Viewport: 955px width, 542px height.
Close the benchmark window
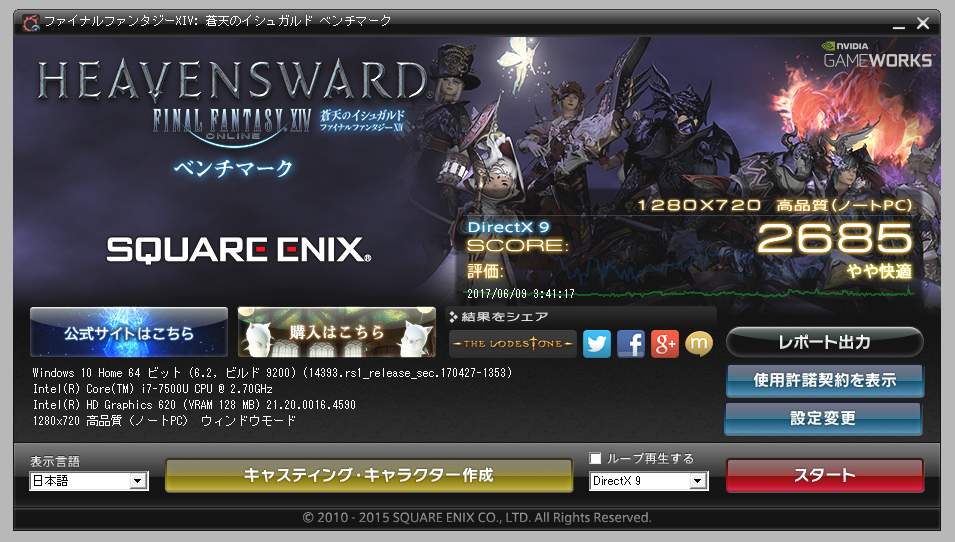[923, 23]
